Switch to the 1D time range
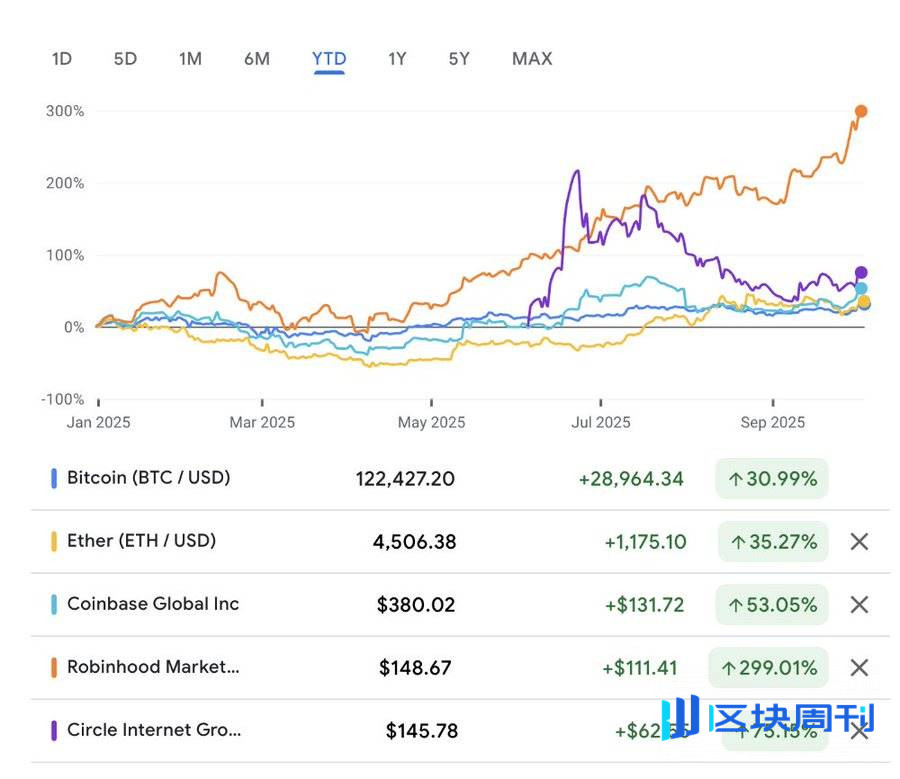Viewport: 900px width, 779px height. point(62,59)
